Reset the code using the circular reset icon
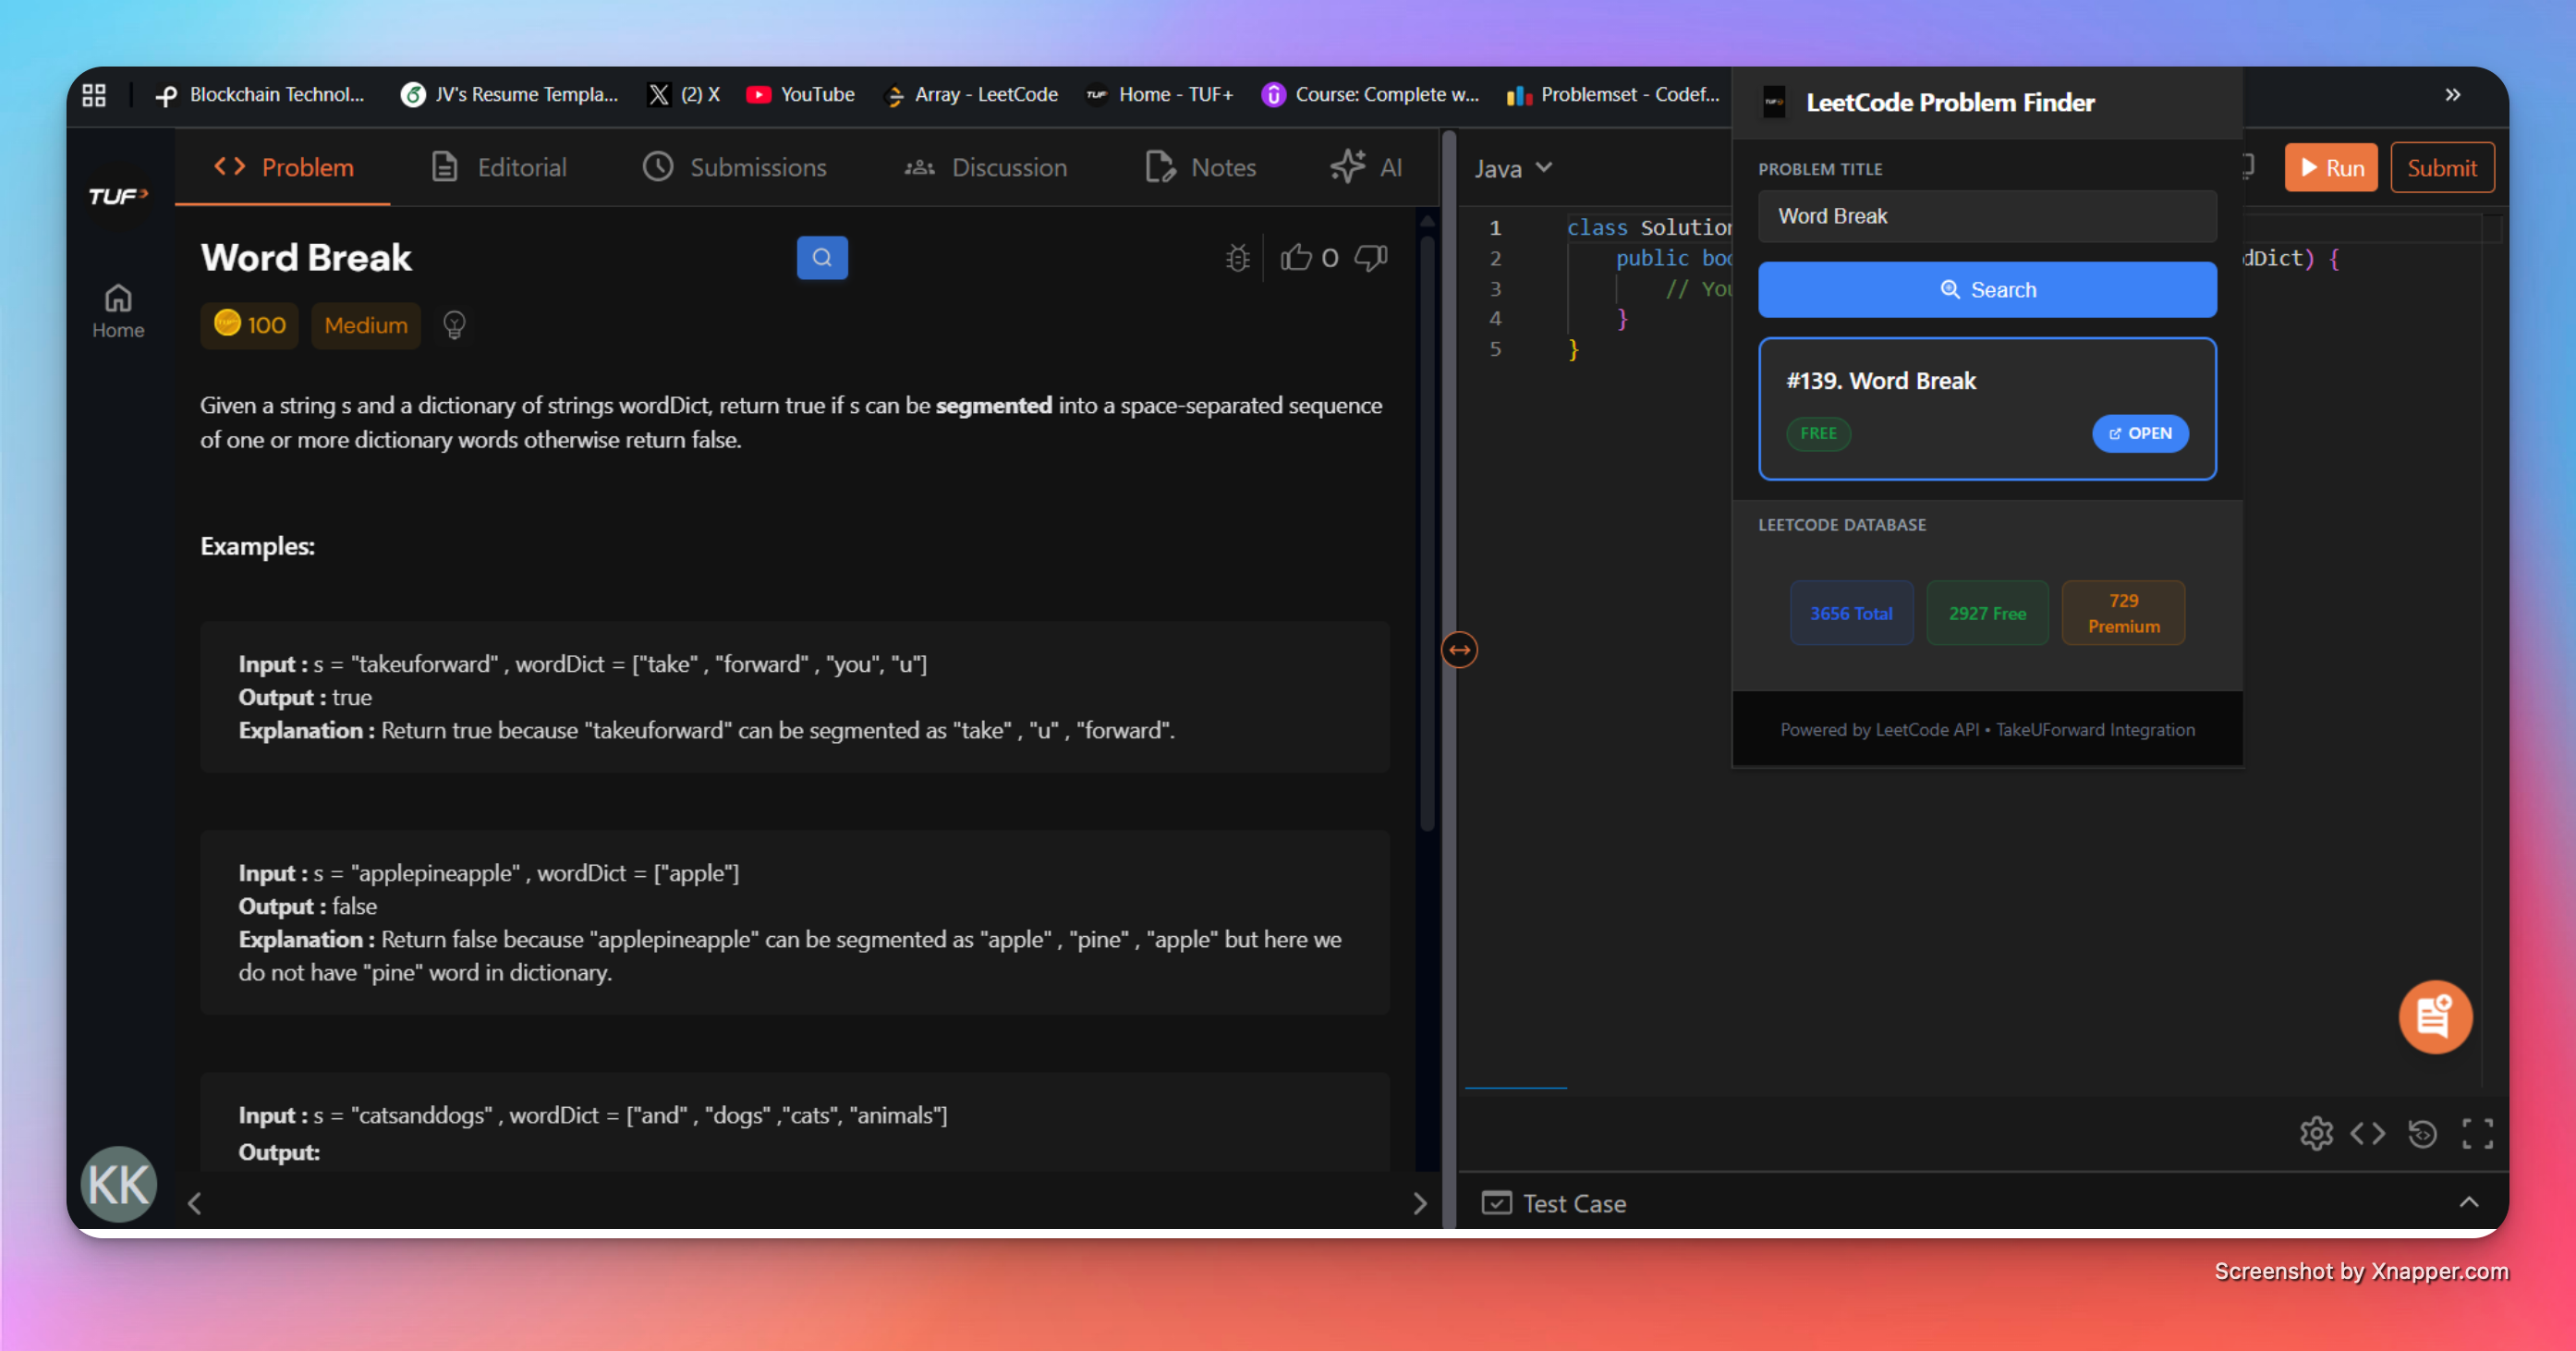 pyautogui.click(x=2423, y=1133)
